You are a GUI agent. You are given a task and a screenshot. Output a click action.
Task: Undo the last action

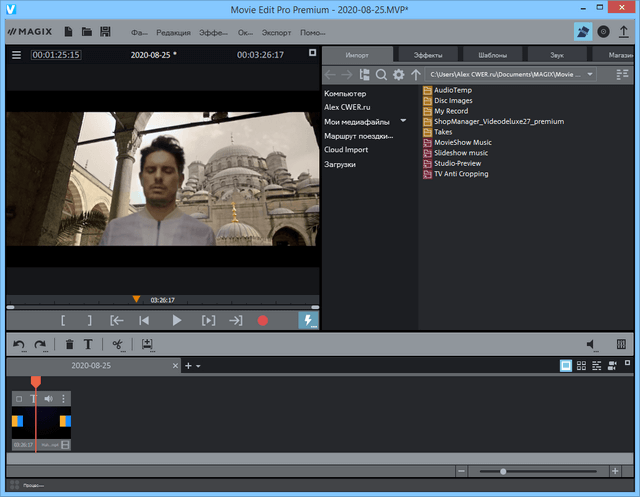coord(19,345)
